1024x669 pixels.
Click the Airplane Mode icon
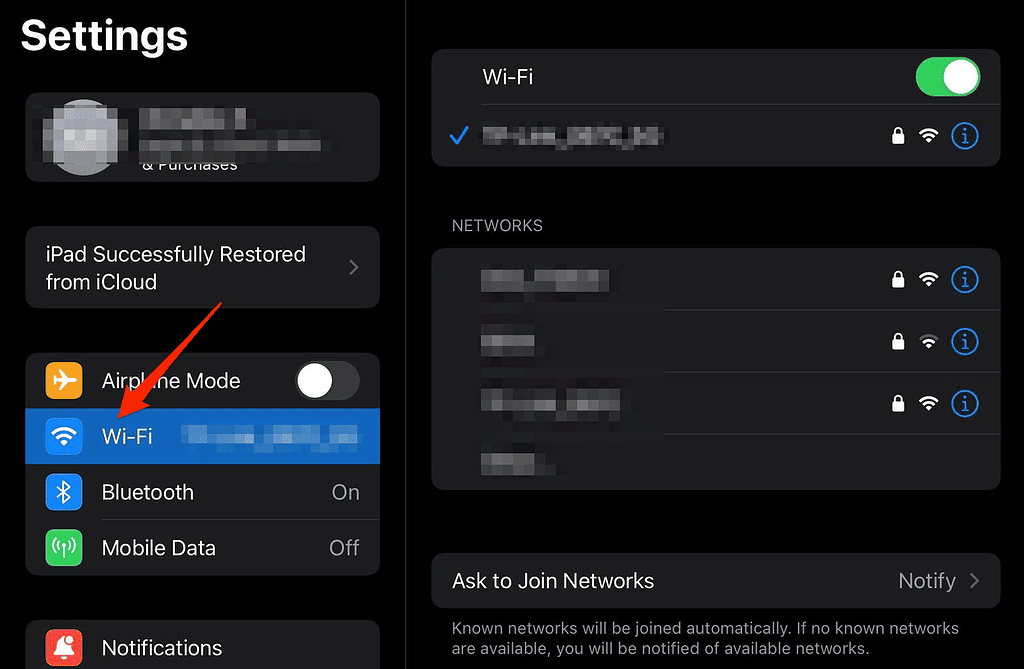(63, 381)
